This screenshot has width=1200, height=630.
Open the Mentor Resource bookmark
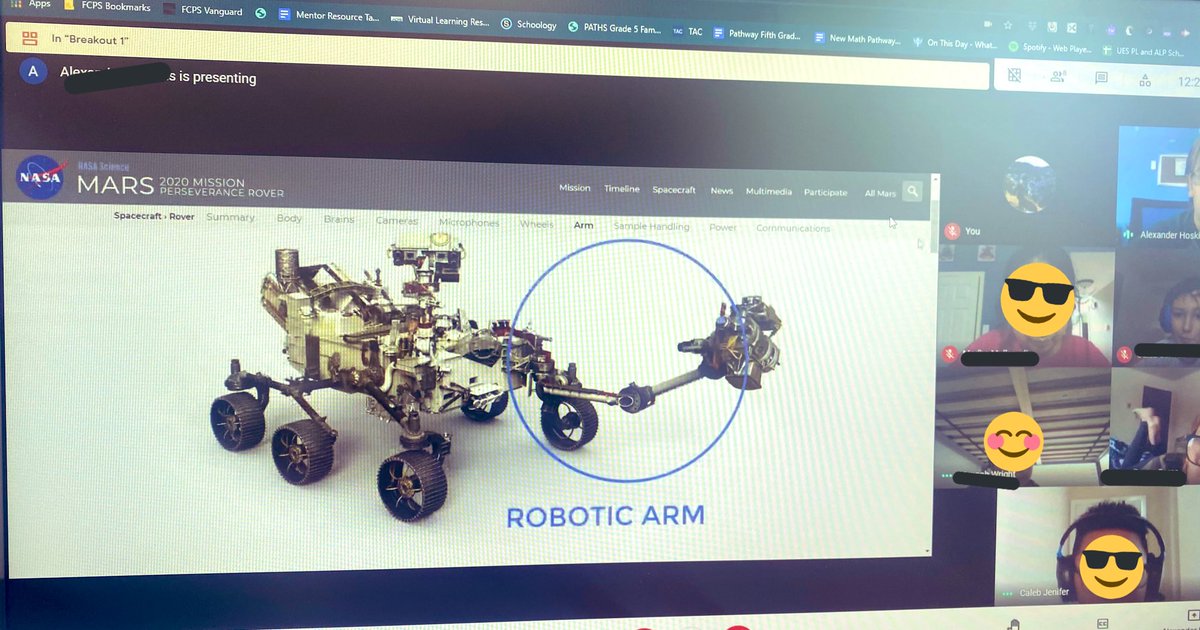point(329,16)
